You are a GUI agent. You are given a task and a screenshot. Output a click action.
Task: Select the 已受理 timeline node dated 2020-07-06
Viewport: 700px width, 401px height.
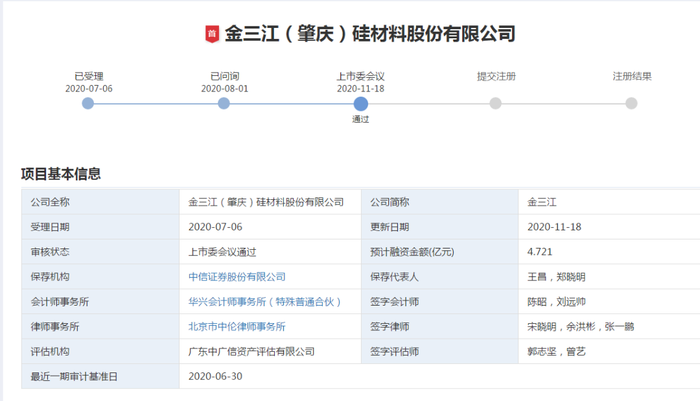[88, 104]
